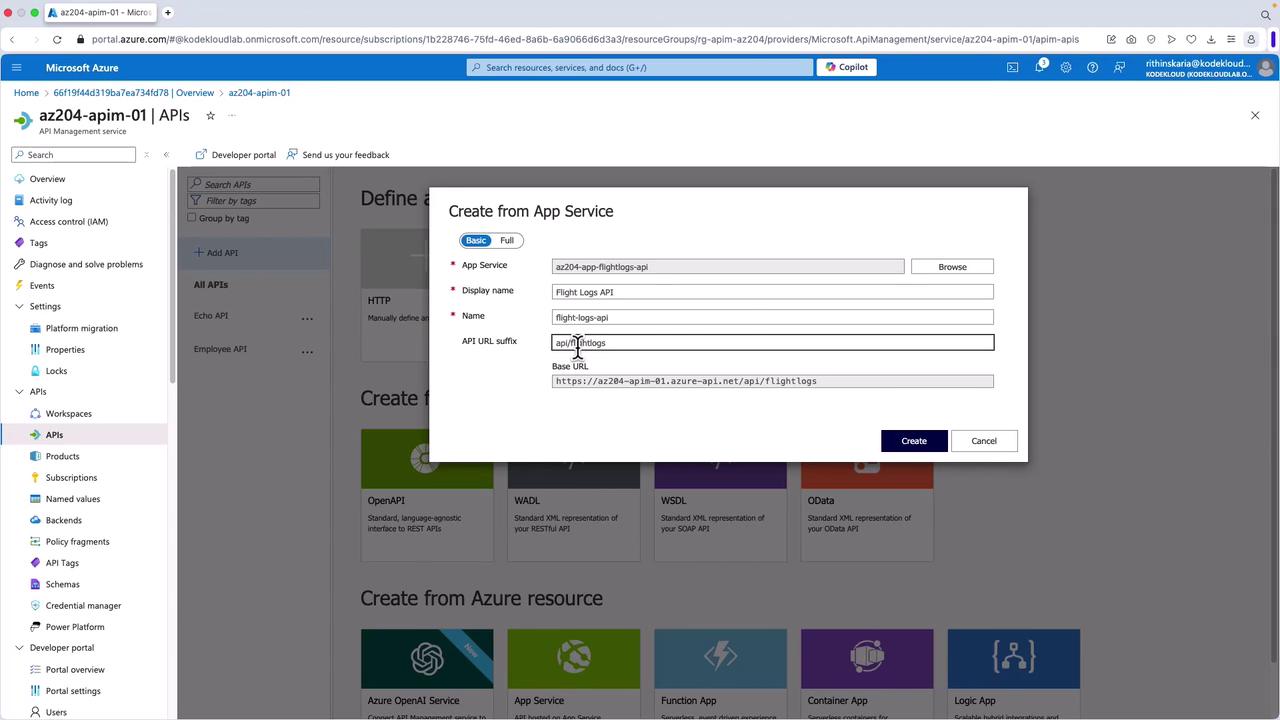This screenshot has height=720, width=1280.
Task: Switch to the Full toggle option
Action: pos(507,240)
